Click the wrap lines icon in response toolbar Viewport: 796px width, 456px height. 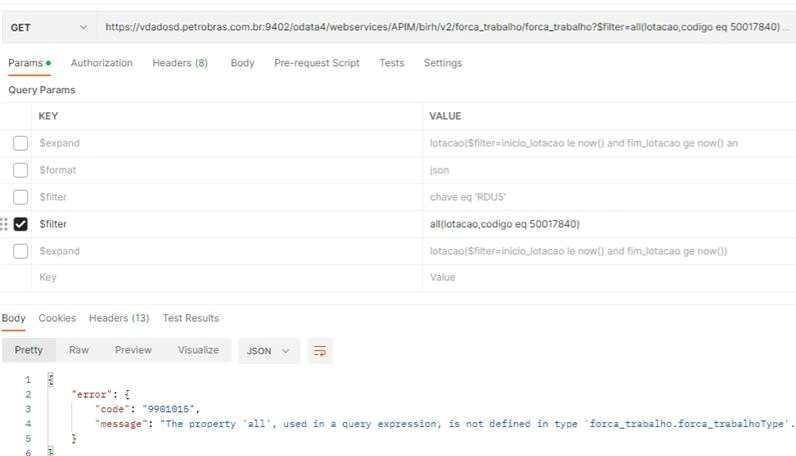(x=320, y=351)
